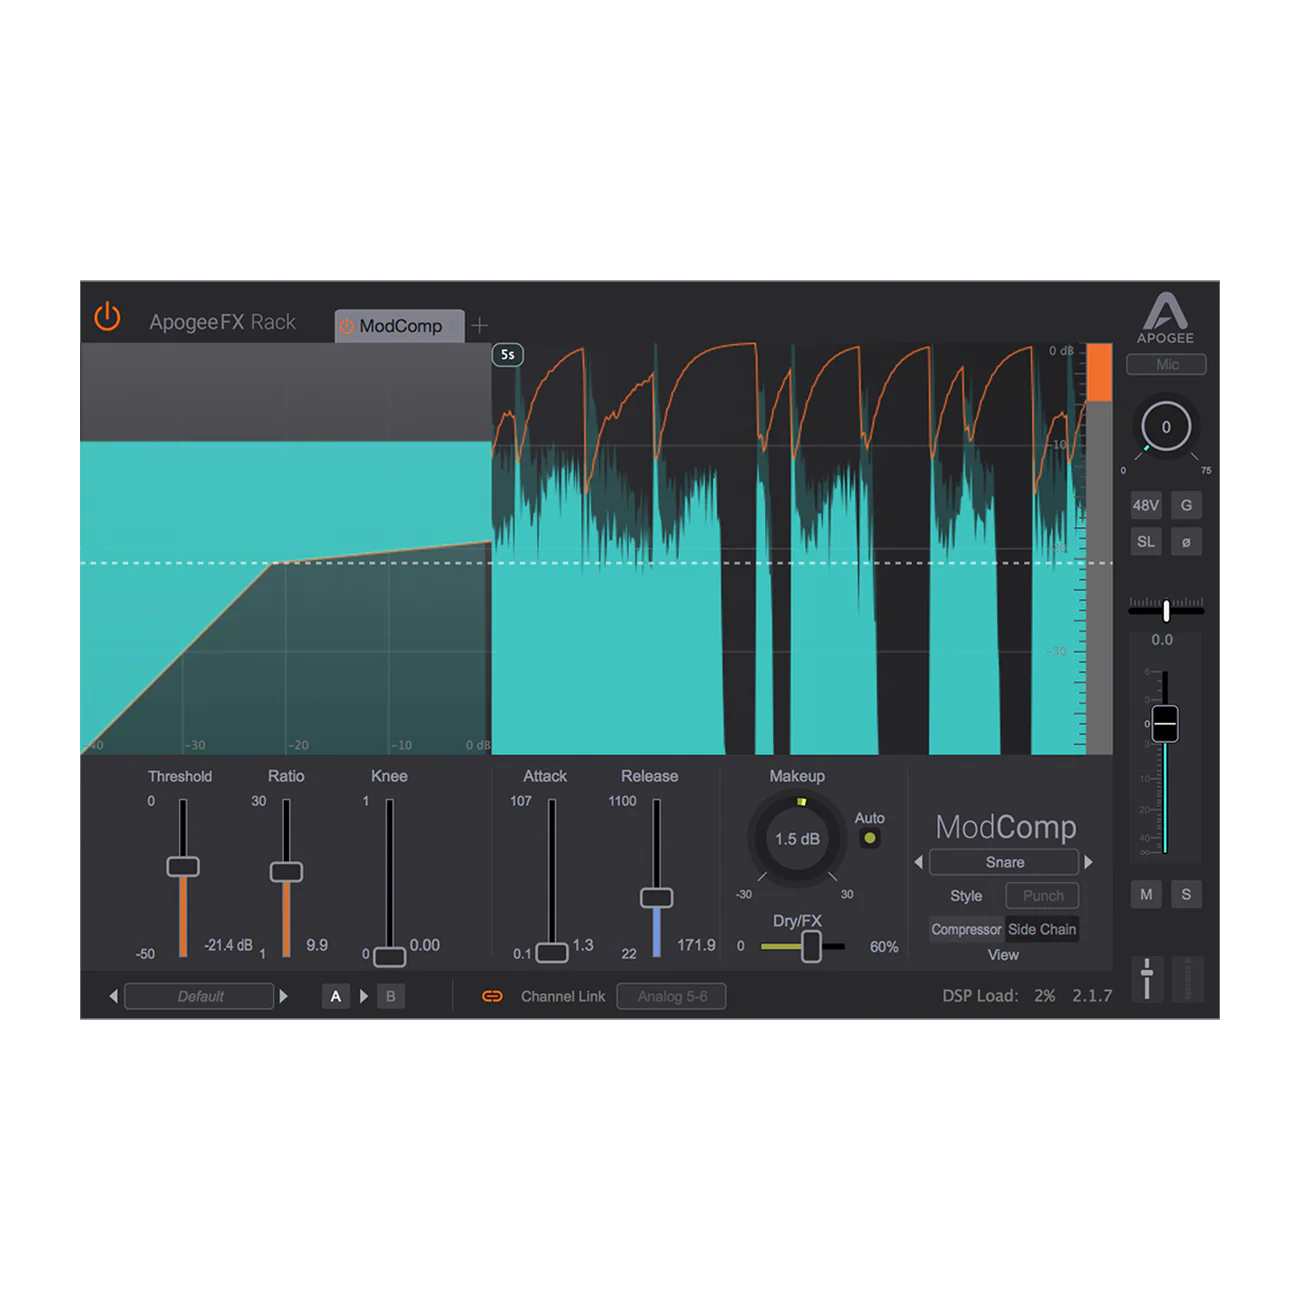The height and width of the screenshot is (1300, 1300).
Task: Toggle Auto makeup gain
Action: (x=870, y=838)
